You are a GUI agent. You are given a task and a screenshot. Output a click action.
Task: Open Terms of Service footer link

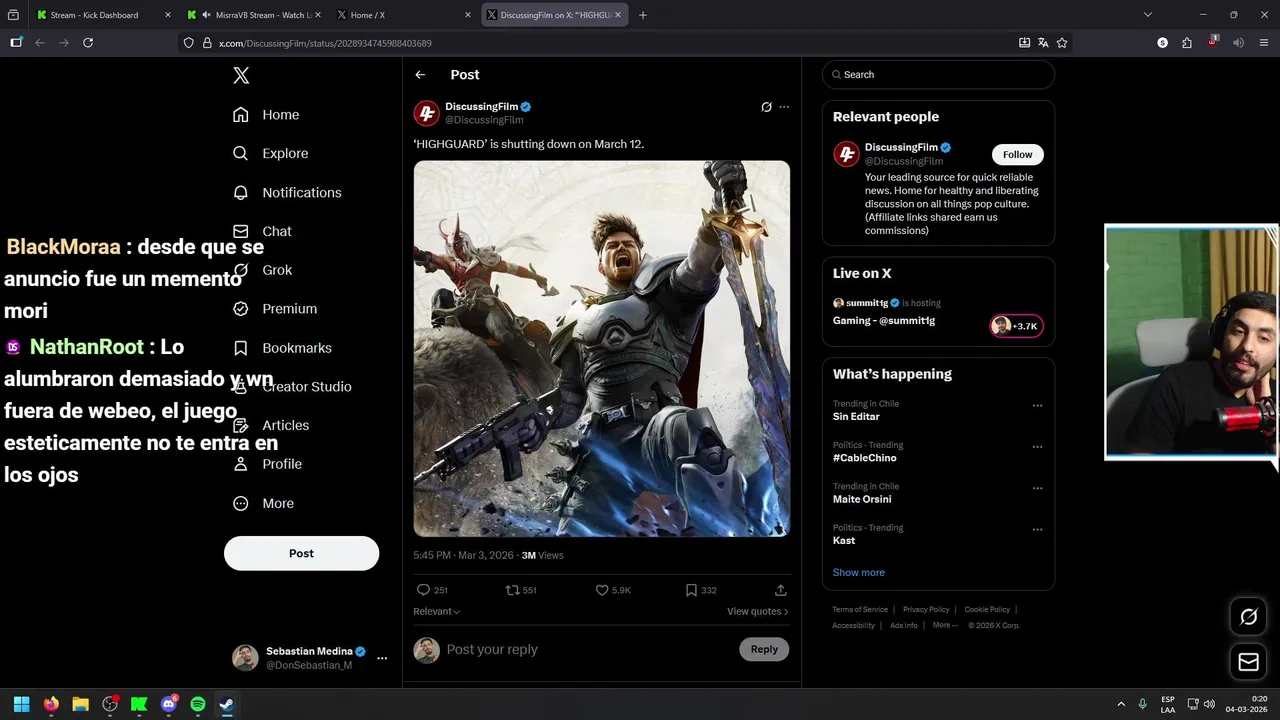(x=860, y=609)
